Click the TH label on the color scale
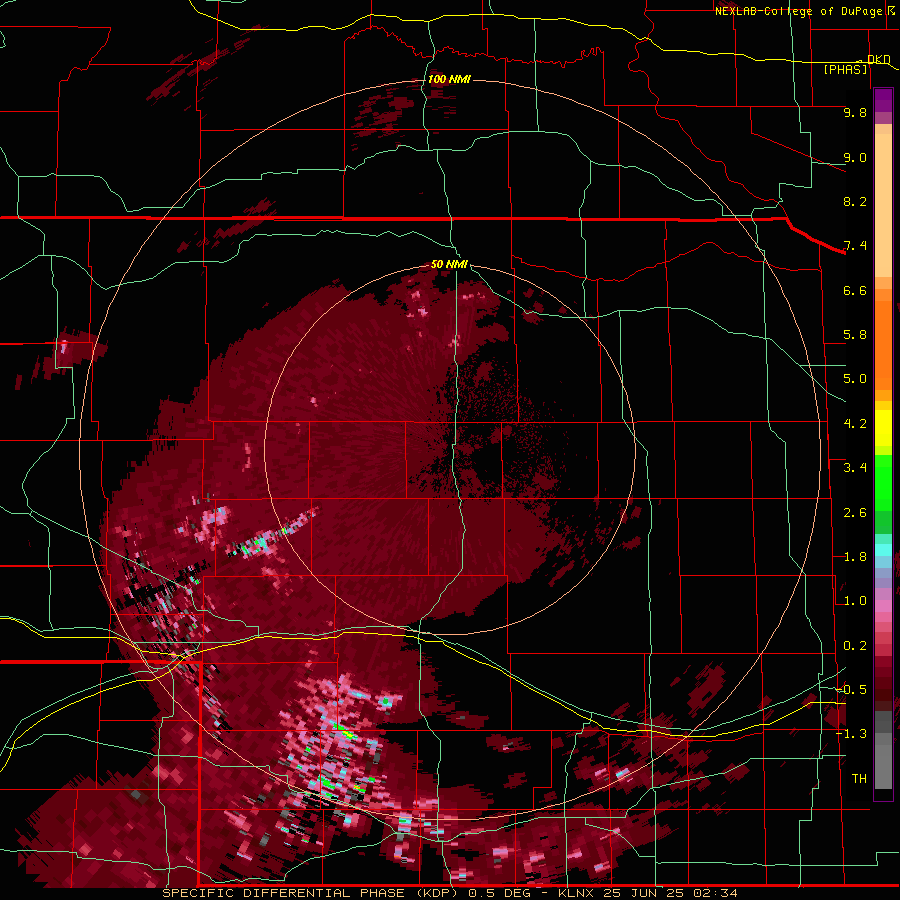The width and height of the screenshot is (900, 900). (x=859, y=779)
